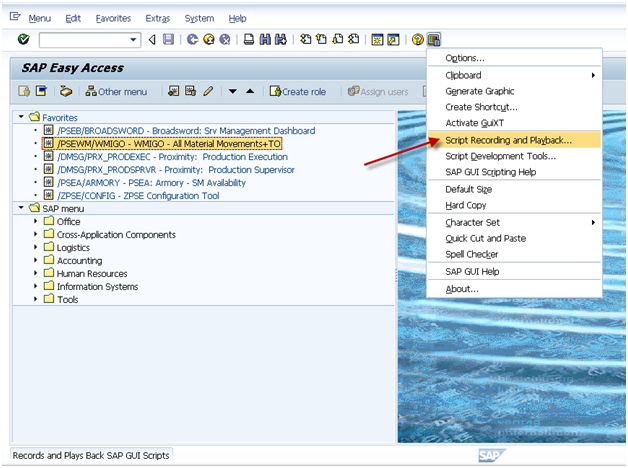Expand the Human Resources folder
This screenshot has width=628, height=468.
pos(35,273)
